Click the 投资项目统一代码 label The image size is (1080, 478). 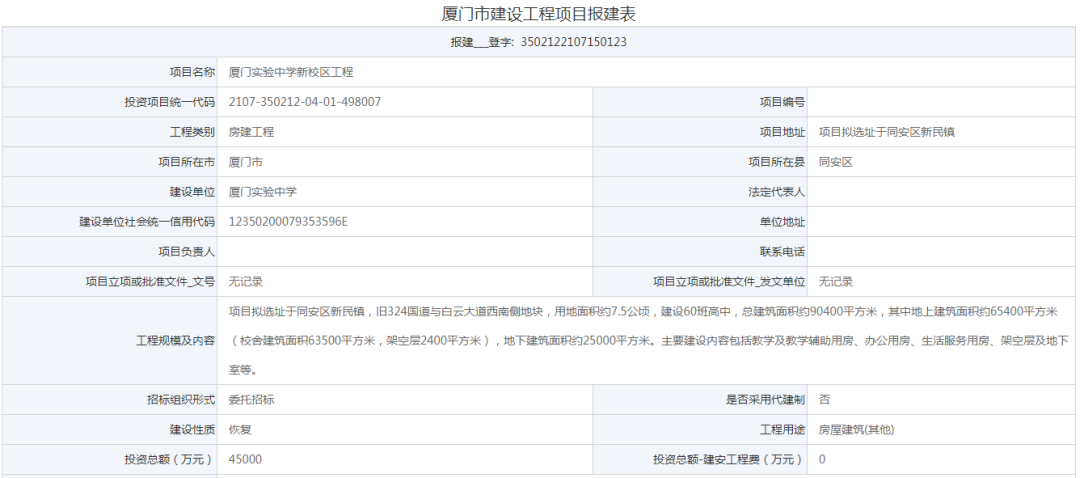click(169, 102)
